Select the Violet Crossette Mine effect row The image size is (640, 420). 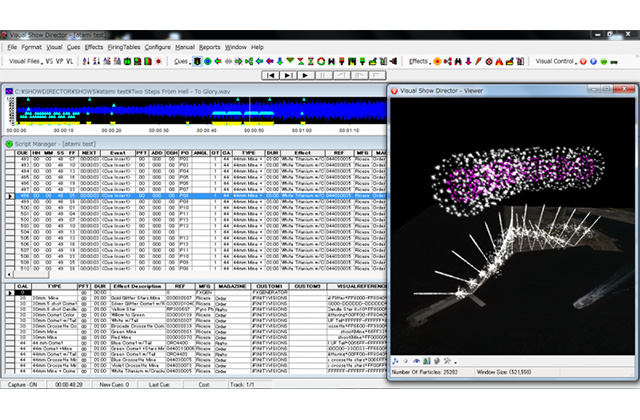click(x=196, y=366)
